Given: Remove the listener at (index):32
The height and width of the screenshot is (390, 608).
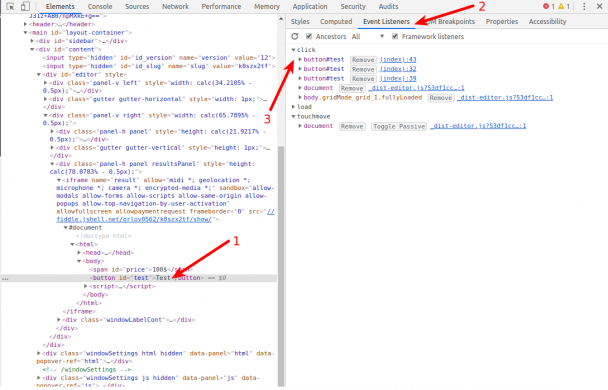Looking at the screenshot, I should click(363, 69).
